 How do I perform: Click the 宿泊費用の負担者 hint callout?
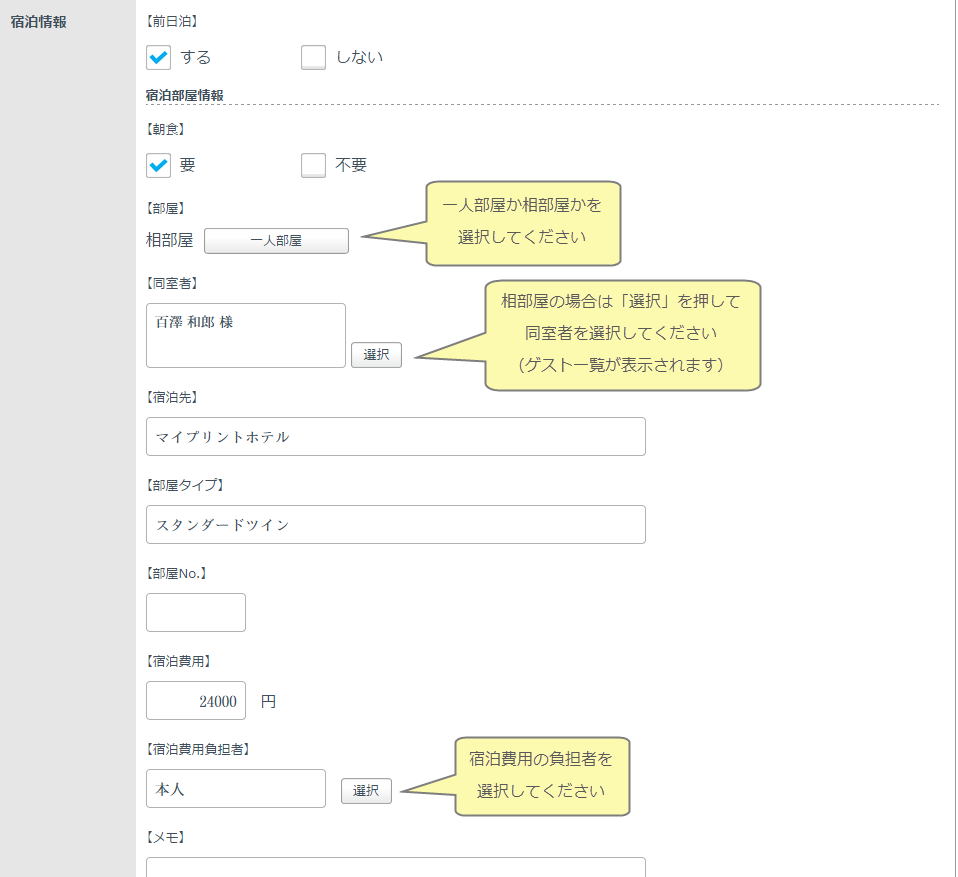(x=542, y=775)
